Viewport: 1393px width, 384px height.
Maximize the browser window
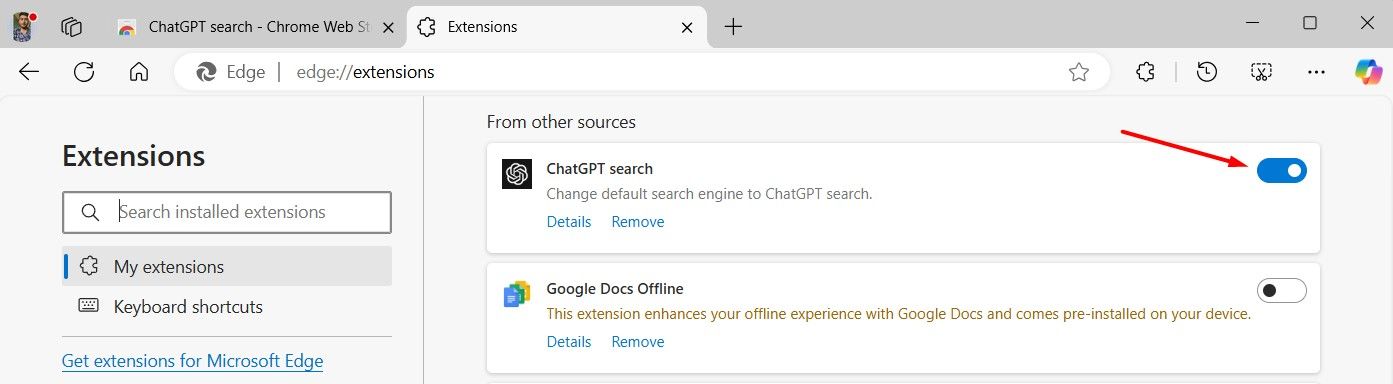coord(1310,23)
